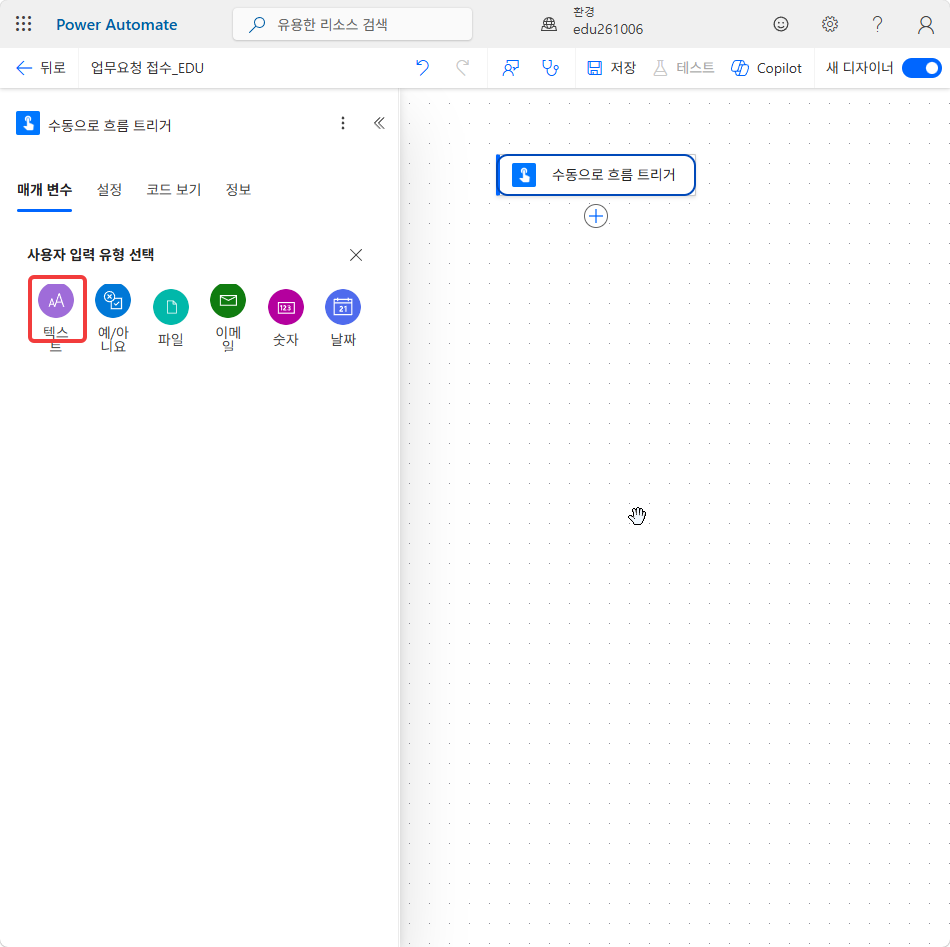Open the app launcher waffle icon
Image resolution: width=950 pixels, height=947 pixels.
click(24, 24)
